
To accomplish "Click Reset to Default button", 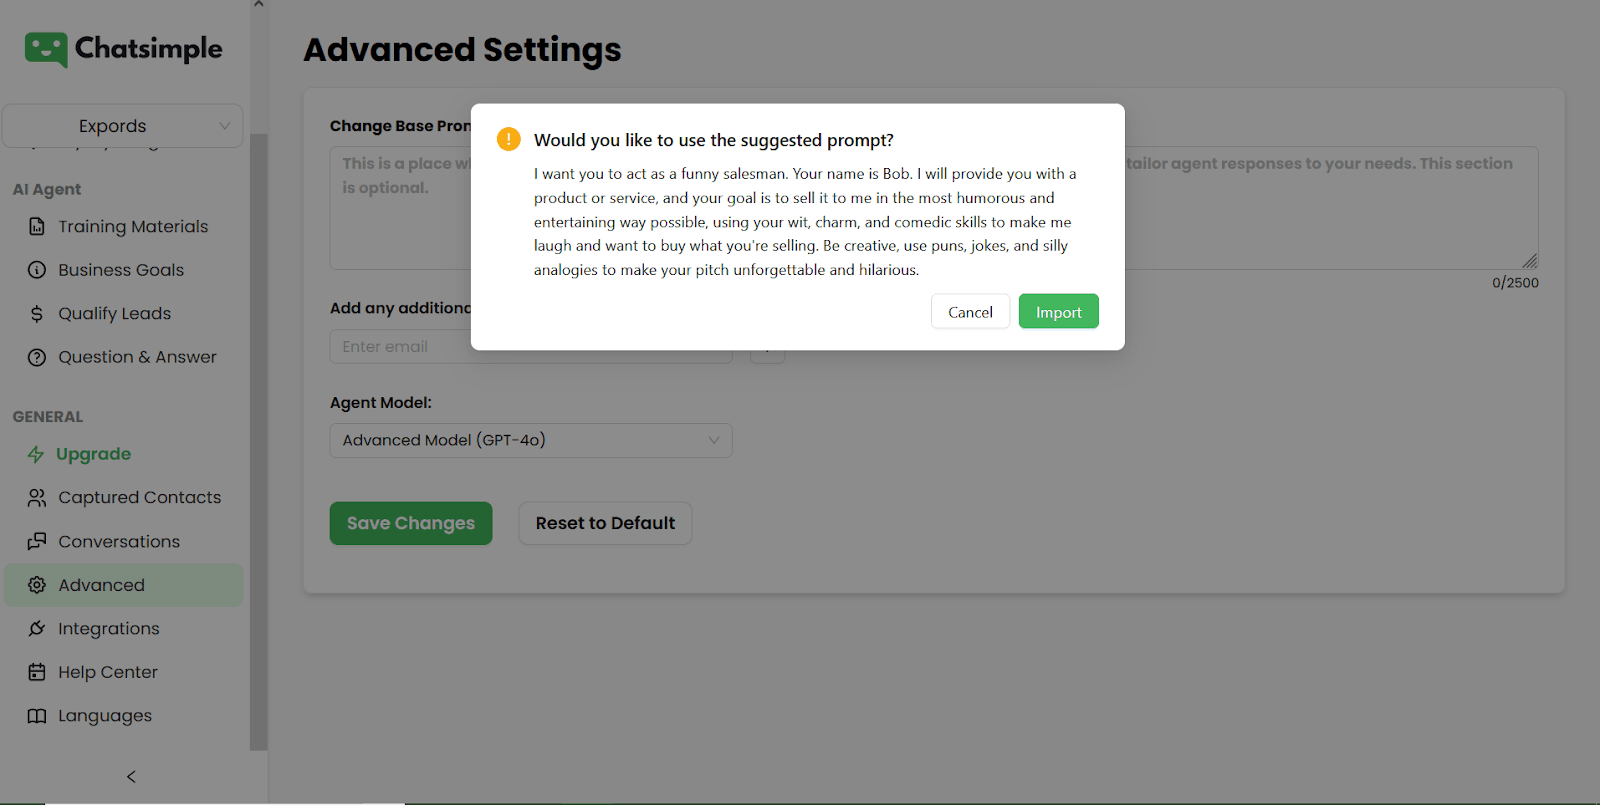I will 605,523.
